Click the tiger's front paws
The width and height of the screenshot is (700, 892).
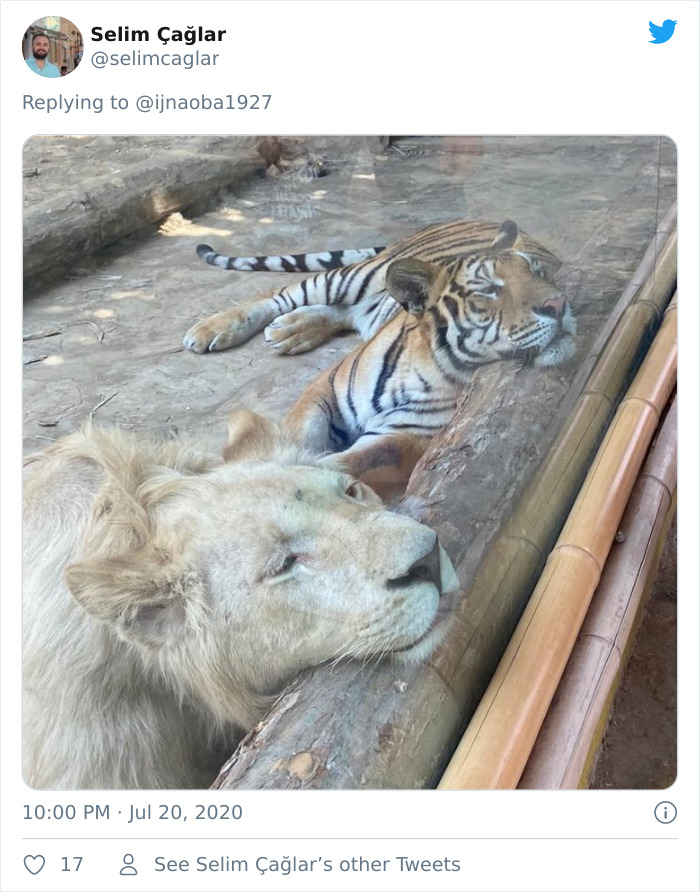(x=262, y=330)
